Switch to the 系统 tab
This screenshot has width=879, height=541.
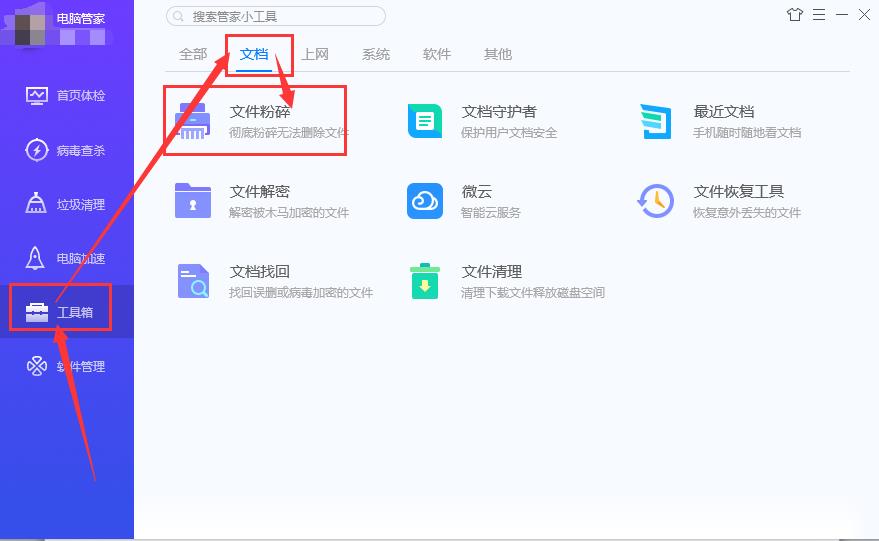coord(376,54)
